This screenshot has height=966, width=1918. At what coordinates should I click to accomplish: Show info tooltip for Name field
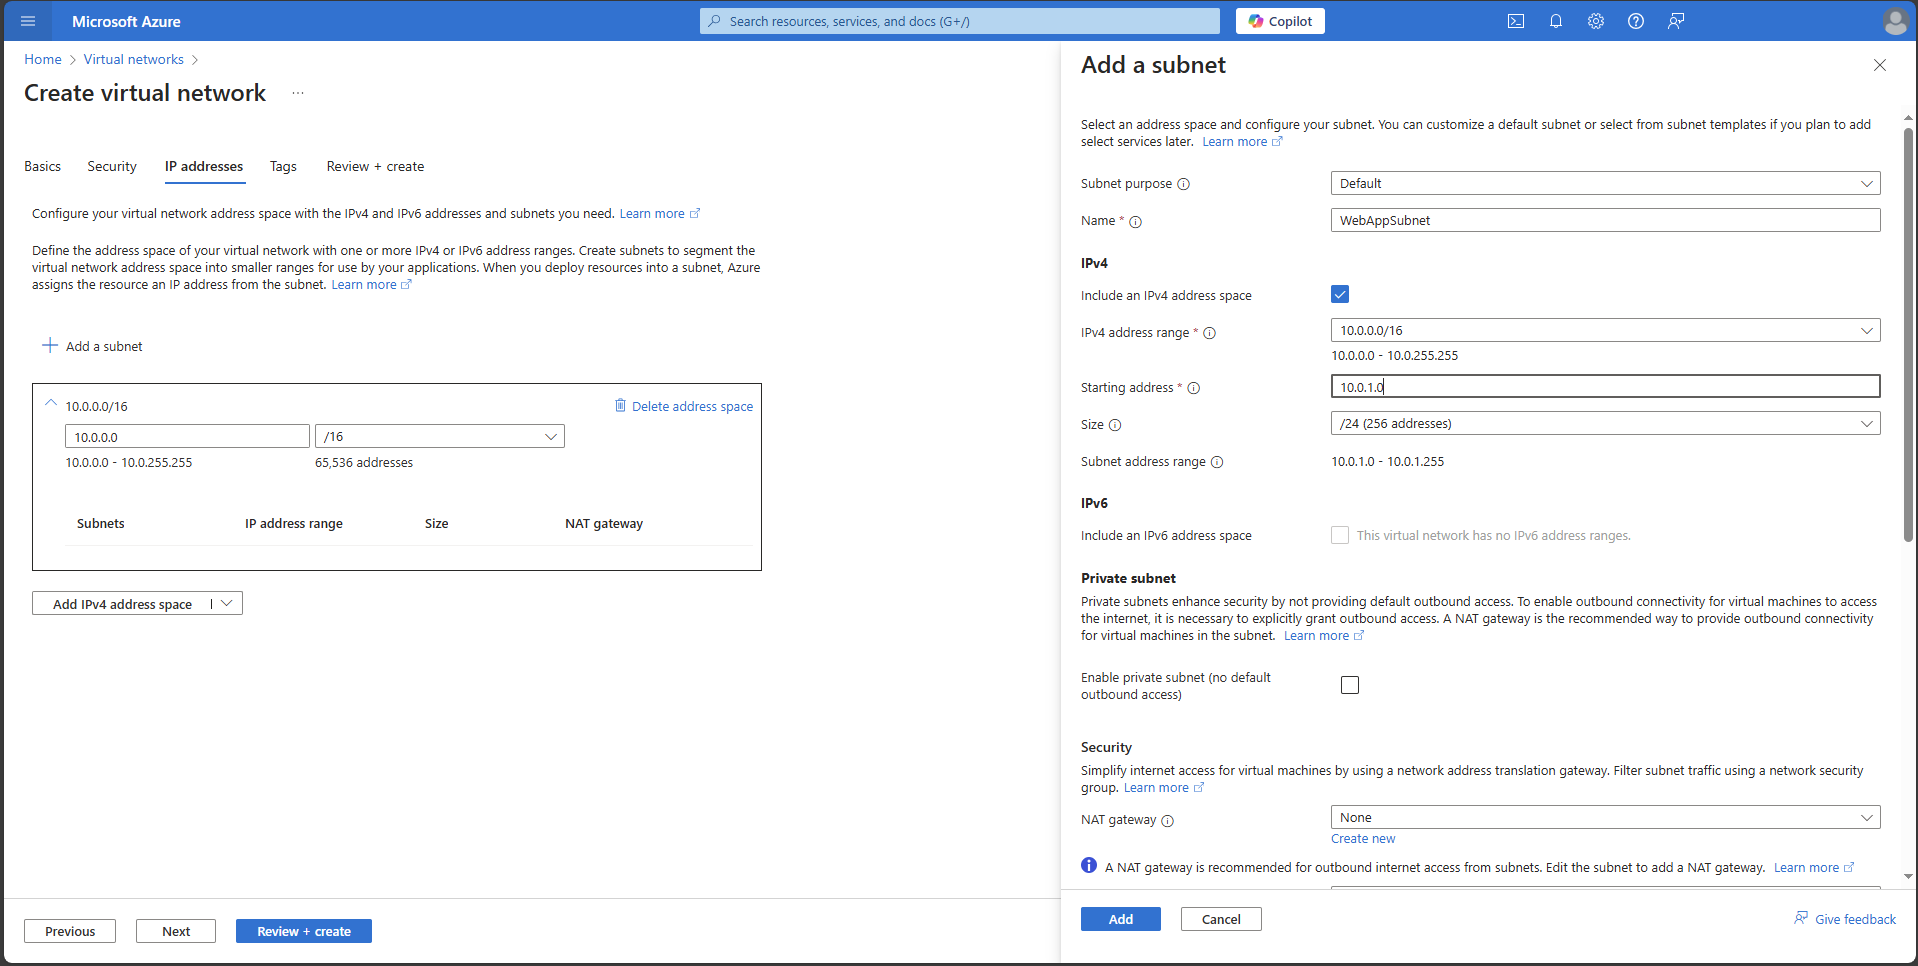pyautogui.click(x=1136, y=222)
